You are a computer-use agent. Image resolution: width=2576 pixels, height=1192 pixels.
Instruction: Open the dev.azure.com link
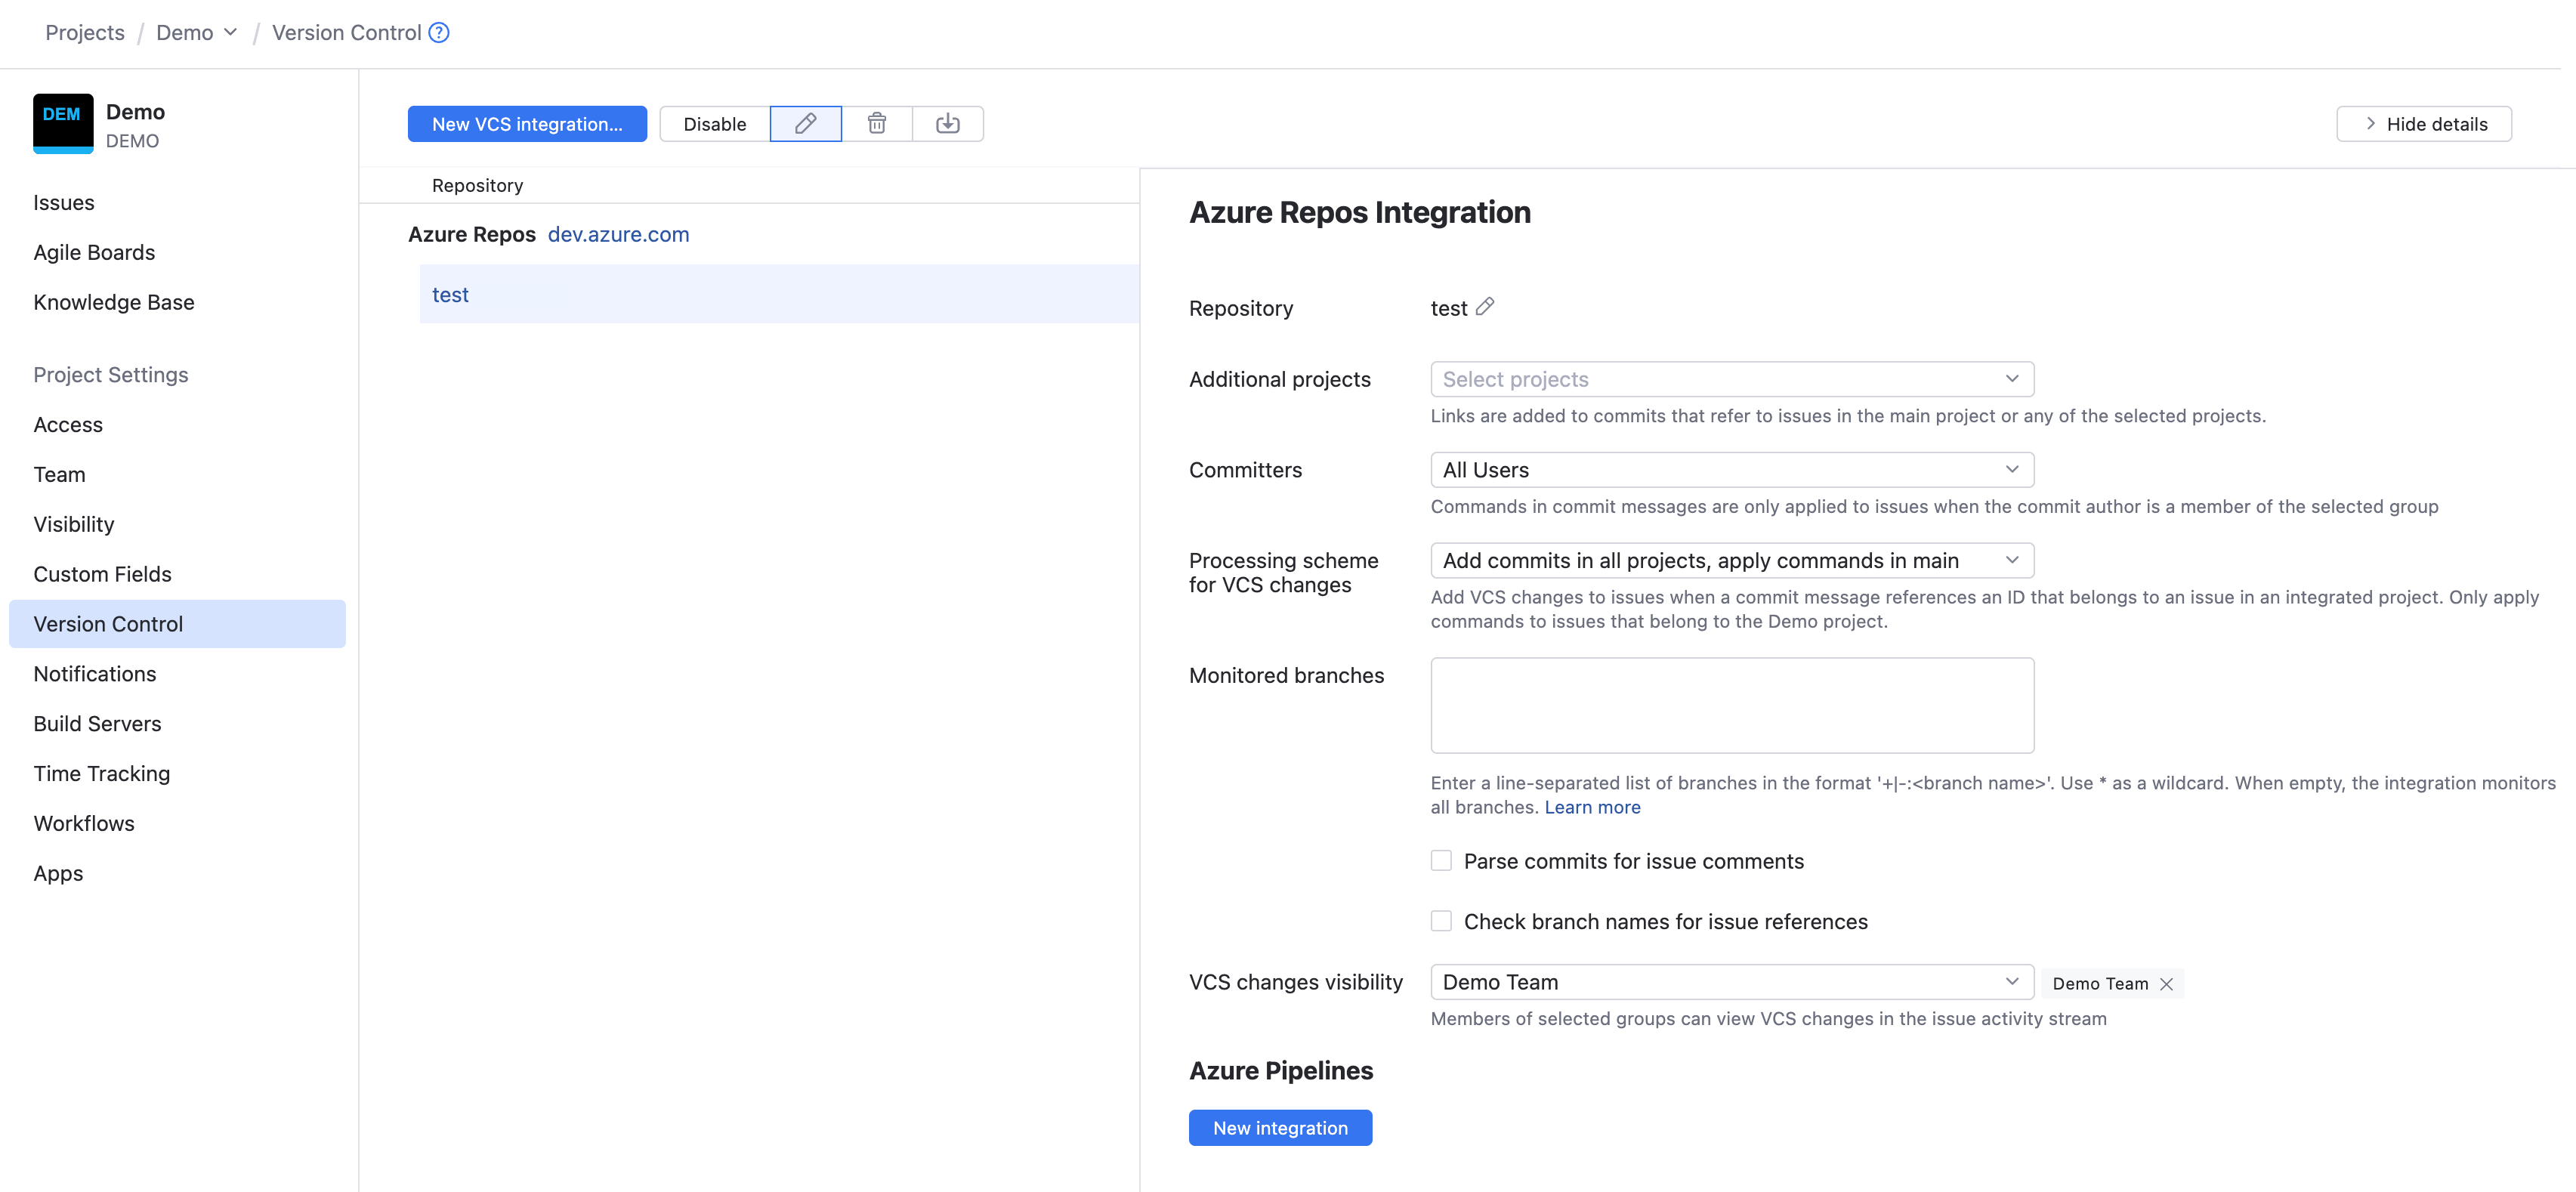point(618,234)
